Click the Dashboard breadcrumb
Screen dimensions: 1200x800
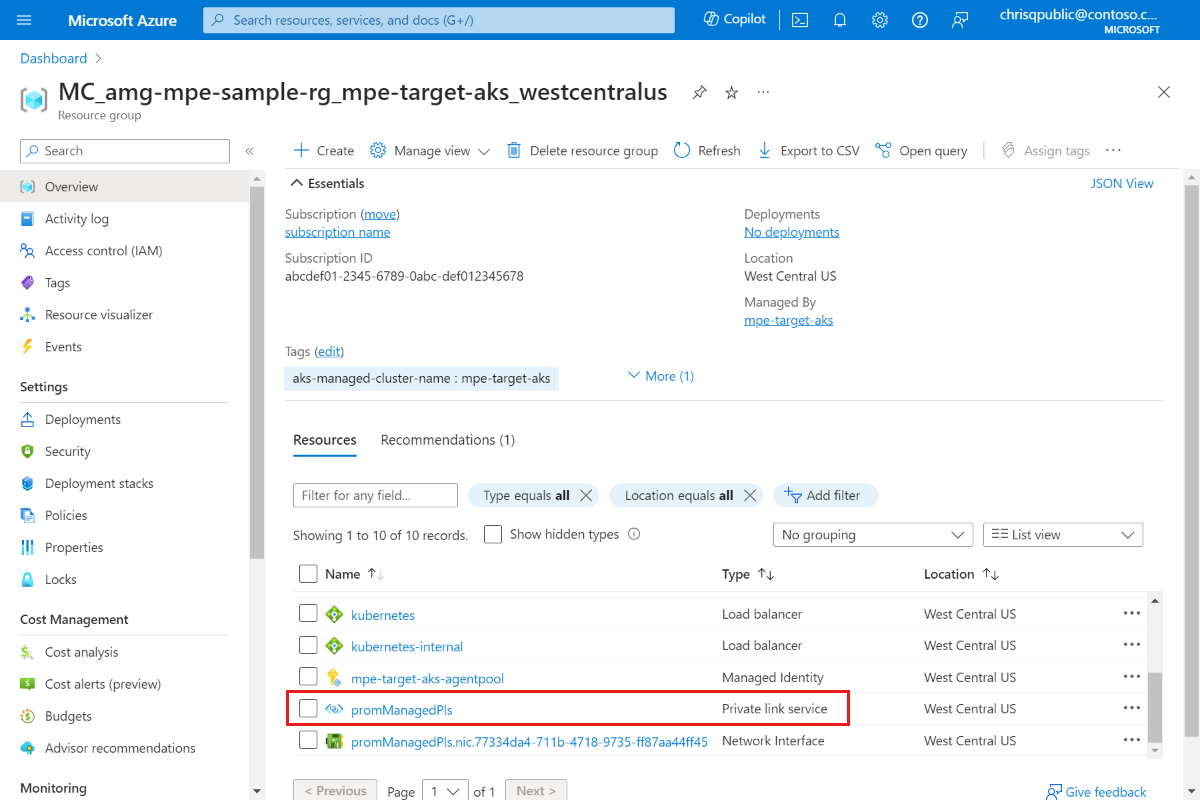click(53, 59)
